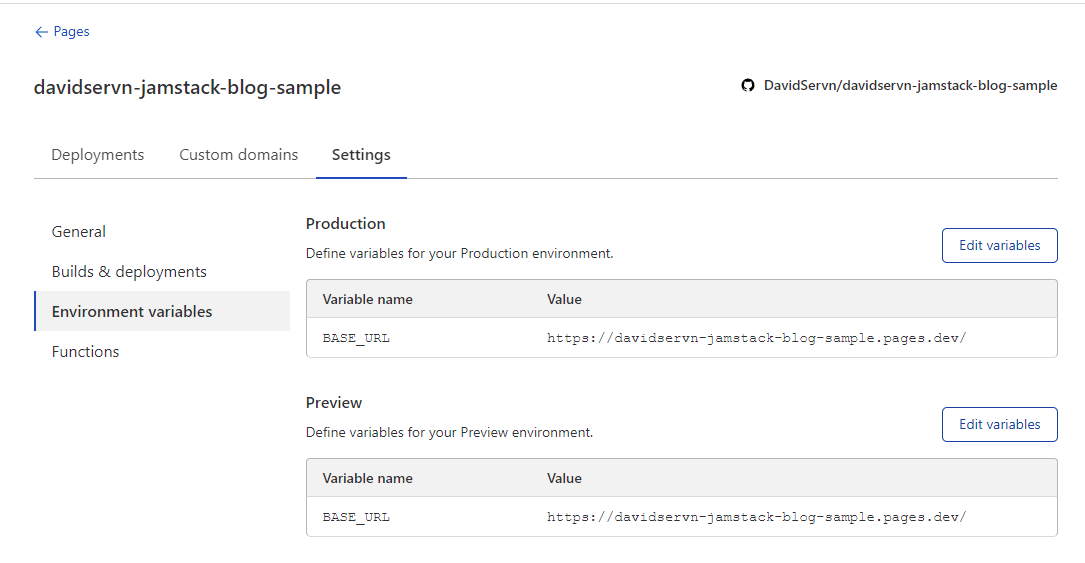Click Variable name header in Production table

[367, 299]
